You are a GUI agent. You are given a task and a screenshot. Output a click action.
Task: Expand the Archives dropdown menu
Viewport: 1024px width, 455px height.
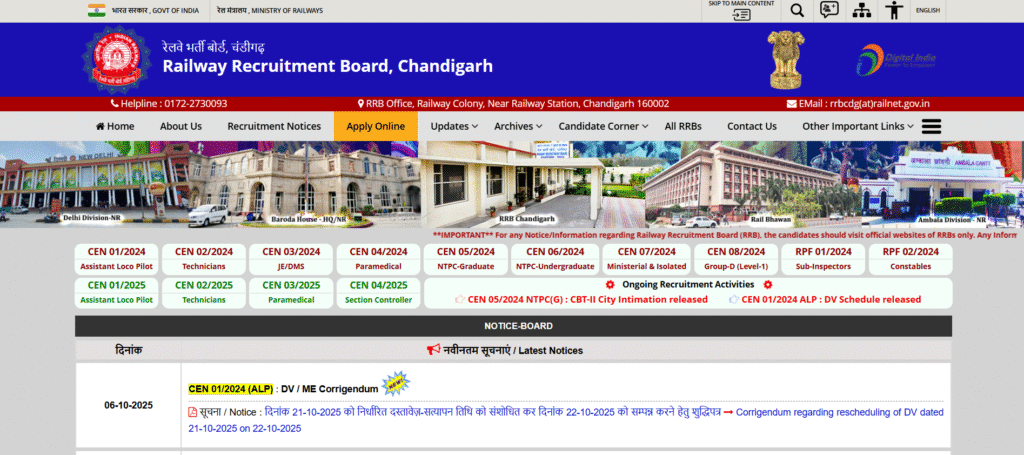pos(518,126)
